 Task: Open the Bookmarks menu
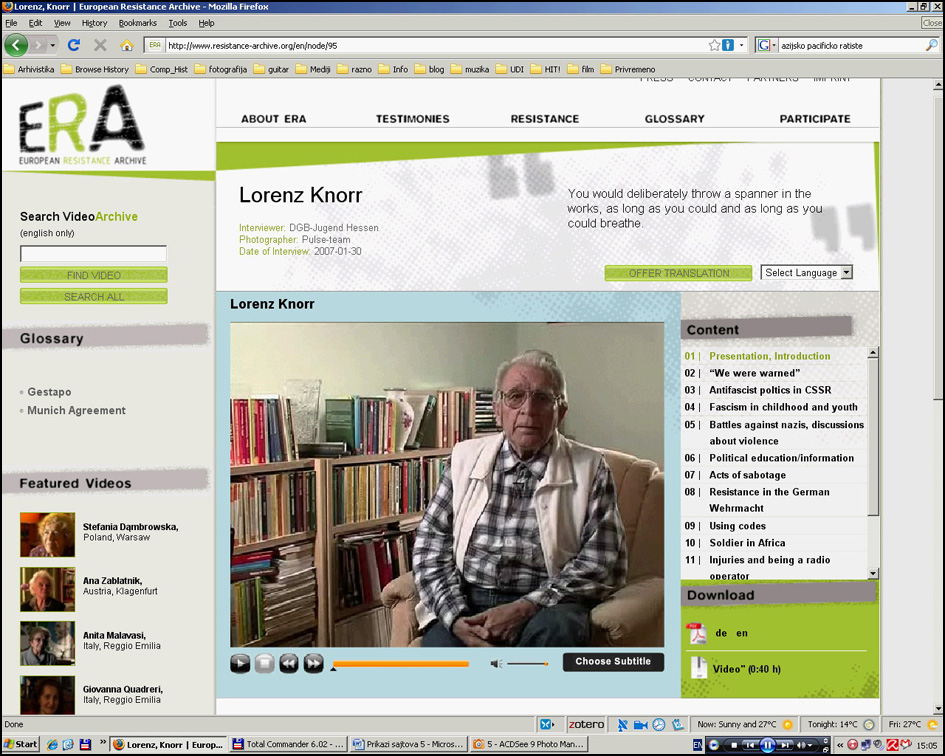tap(137, 23)
